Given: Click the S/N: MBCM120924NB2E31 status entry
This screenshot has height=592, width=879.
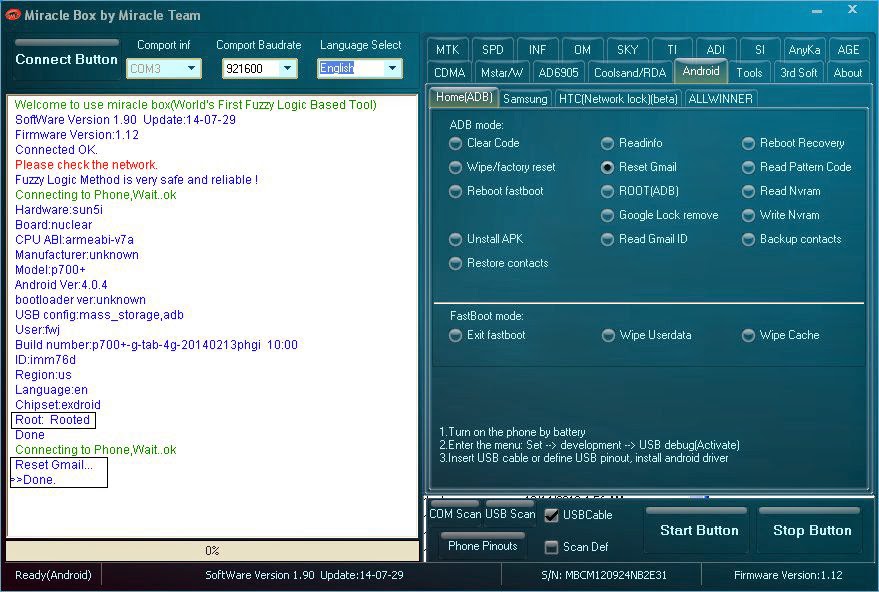Looking at the screenshot, I should (x=604, y=575).
